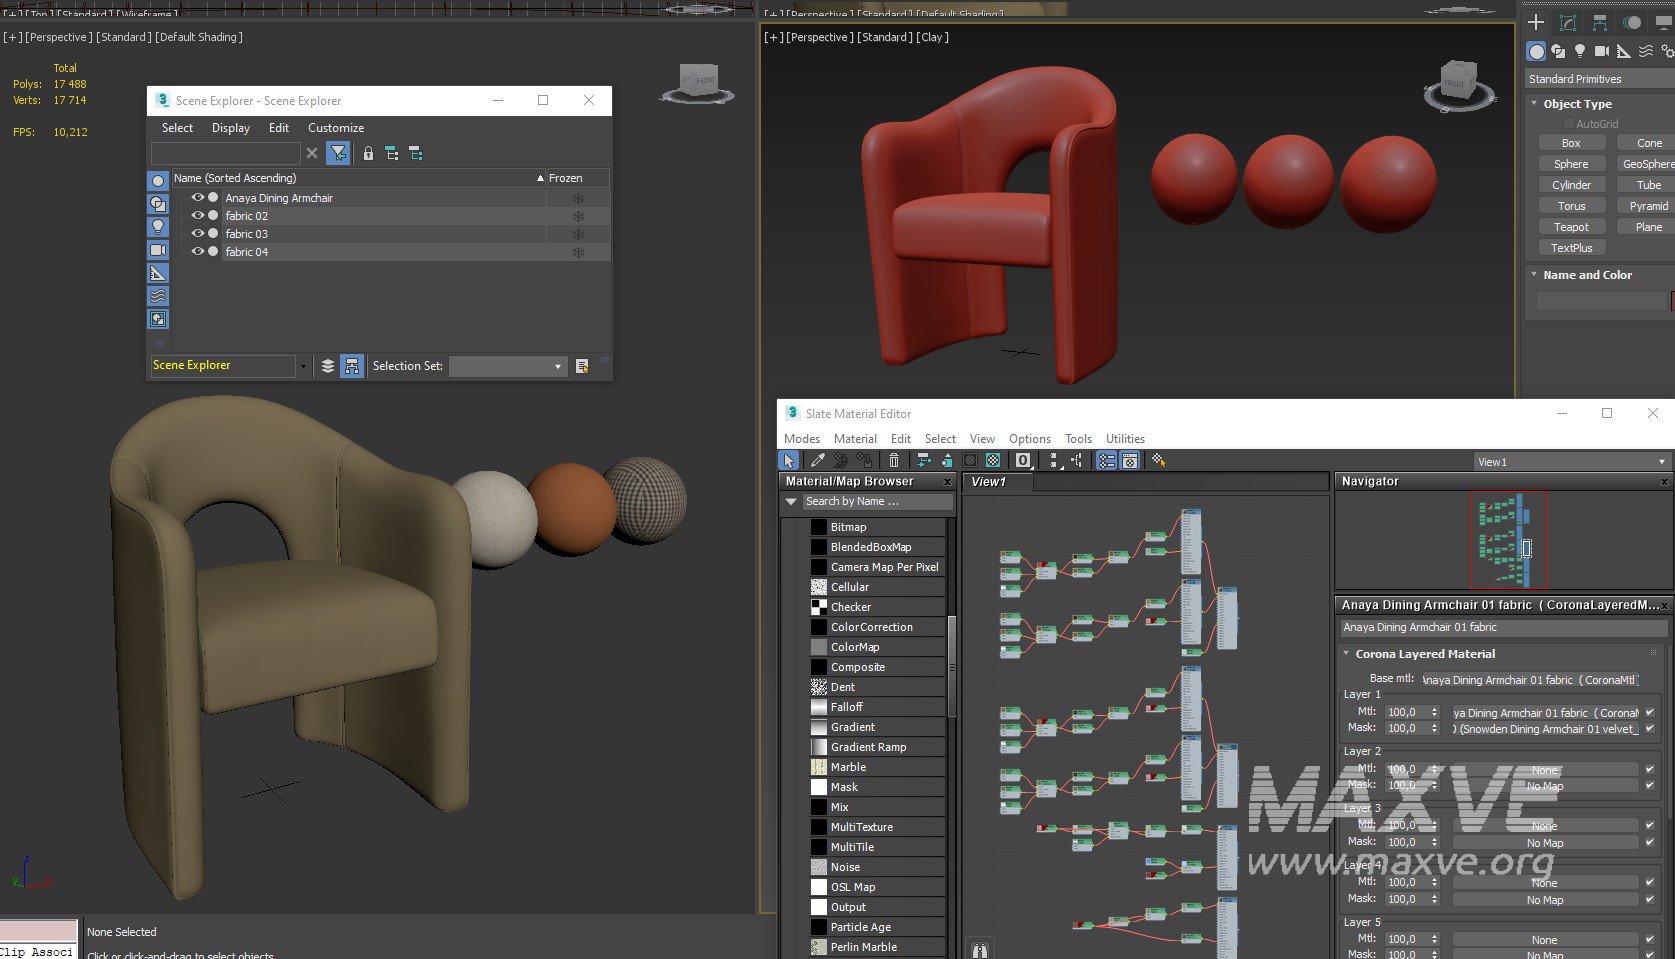The height and width of the screenshot is (959, 1675).
Task: Open the Selection Set dropdown
Action: tap(557, 367)
